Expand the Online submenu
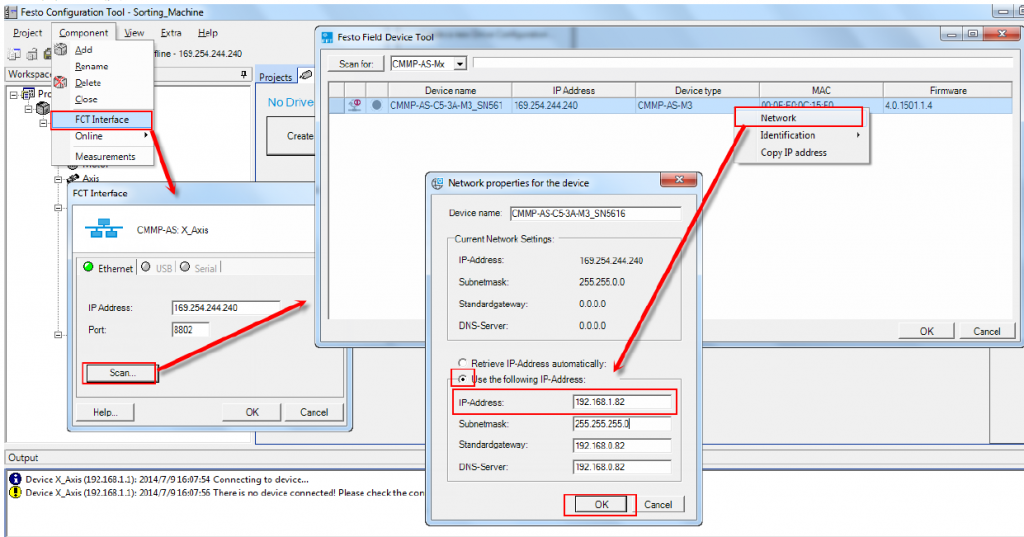The height and width of the screenshot is (537, 1024). (102, 136)
